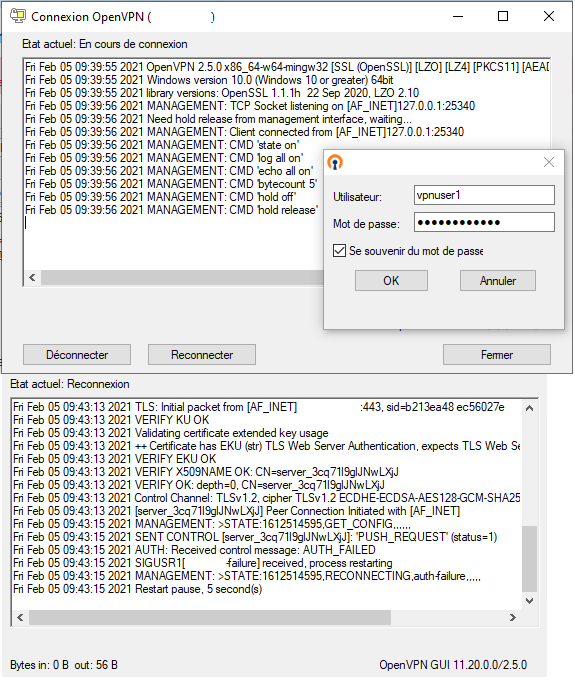Click log line 'Peer Connection Initiated with'

point(237,512)
